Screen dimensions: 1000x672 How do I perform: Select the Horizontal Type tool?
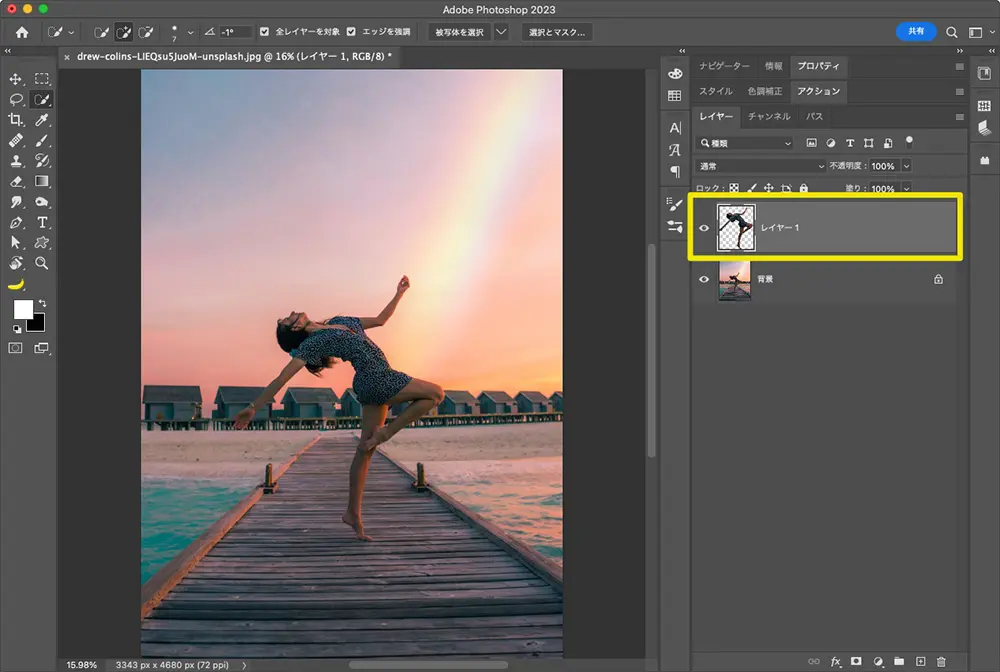coord(42,222)
